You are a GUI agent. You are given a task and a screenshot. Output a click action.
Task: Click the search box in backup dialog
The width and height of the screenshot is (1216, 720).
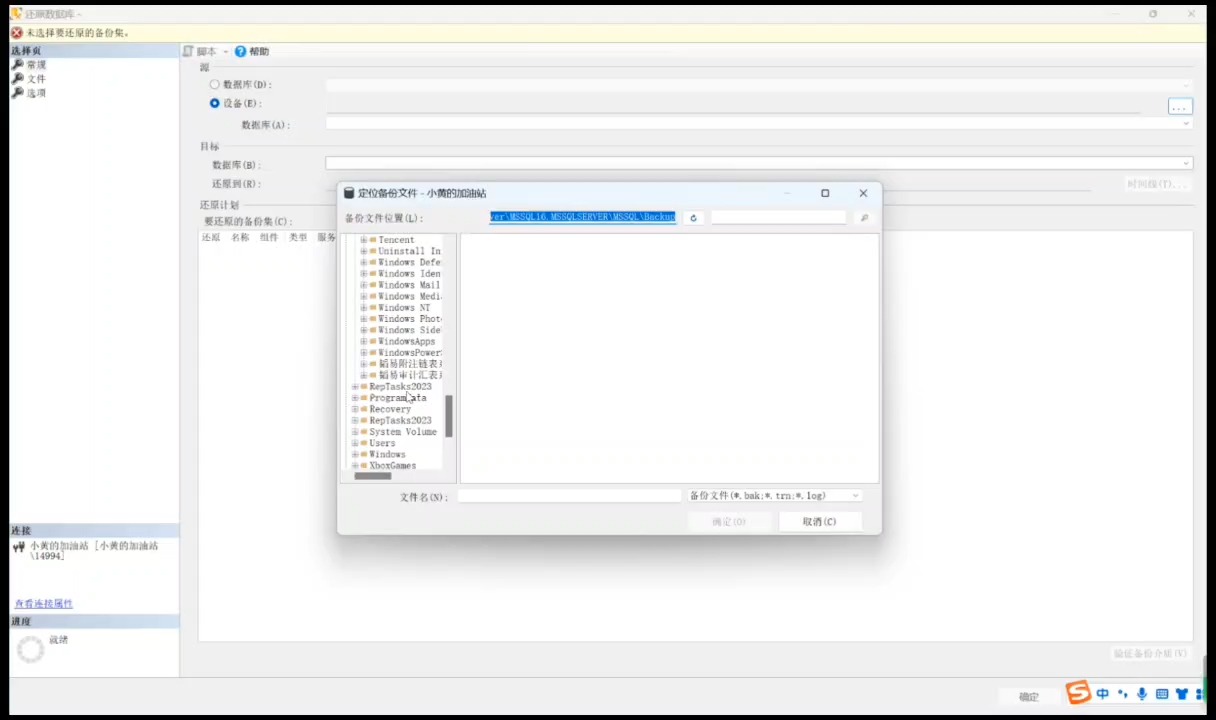coord(778,217)
